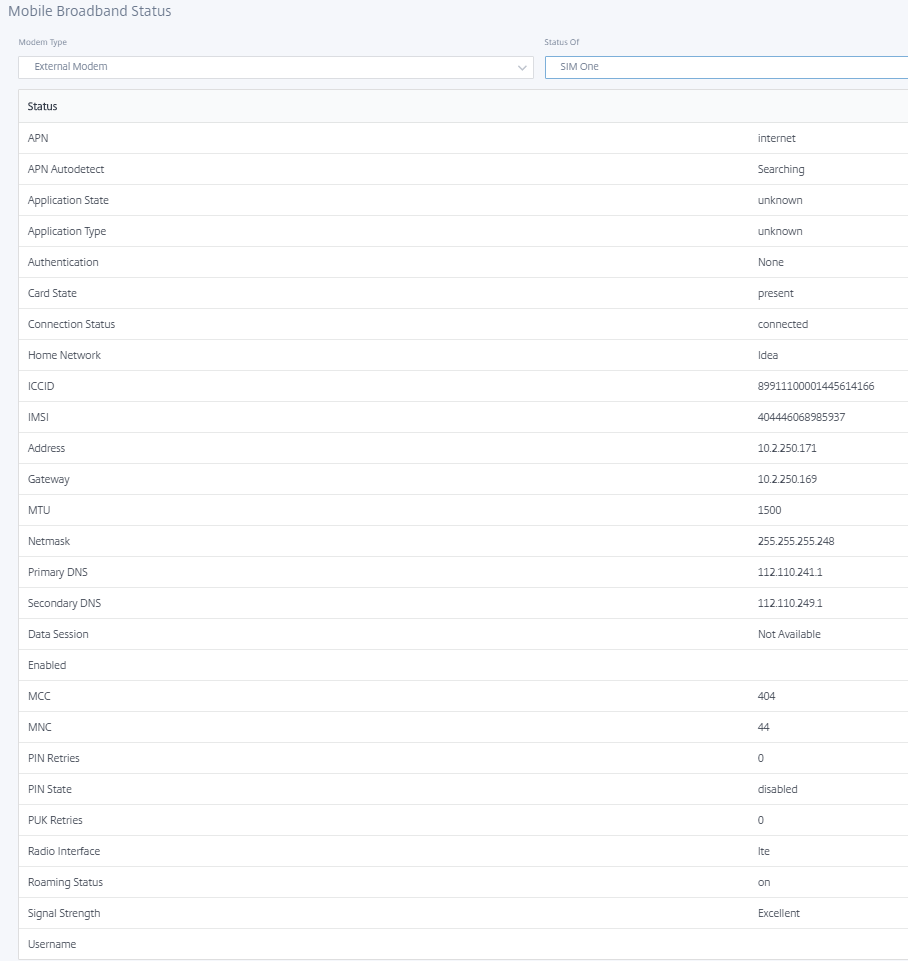Screen dimensions: 908x961
Task: Click the Home Network value 'Idea'
Action: (768, 355)
